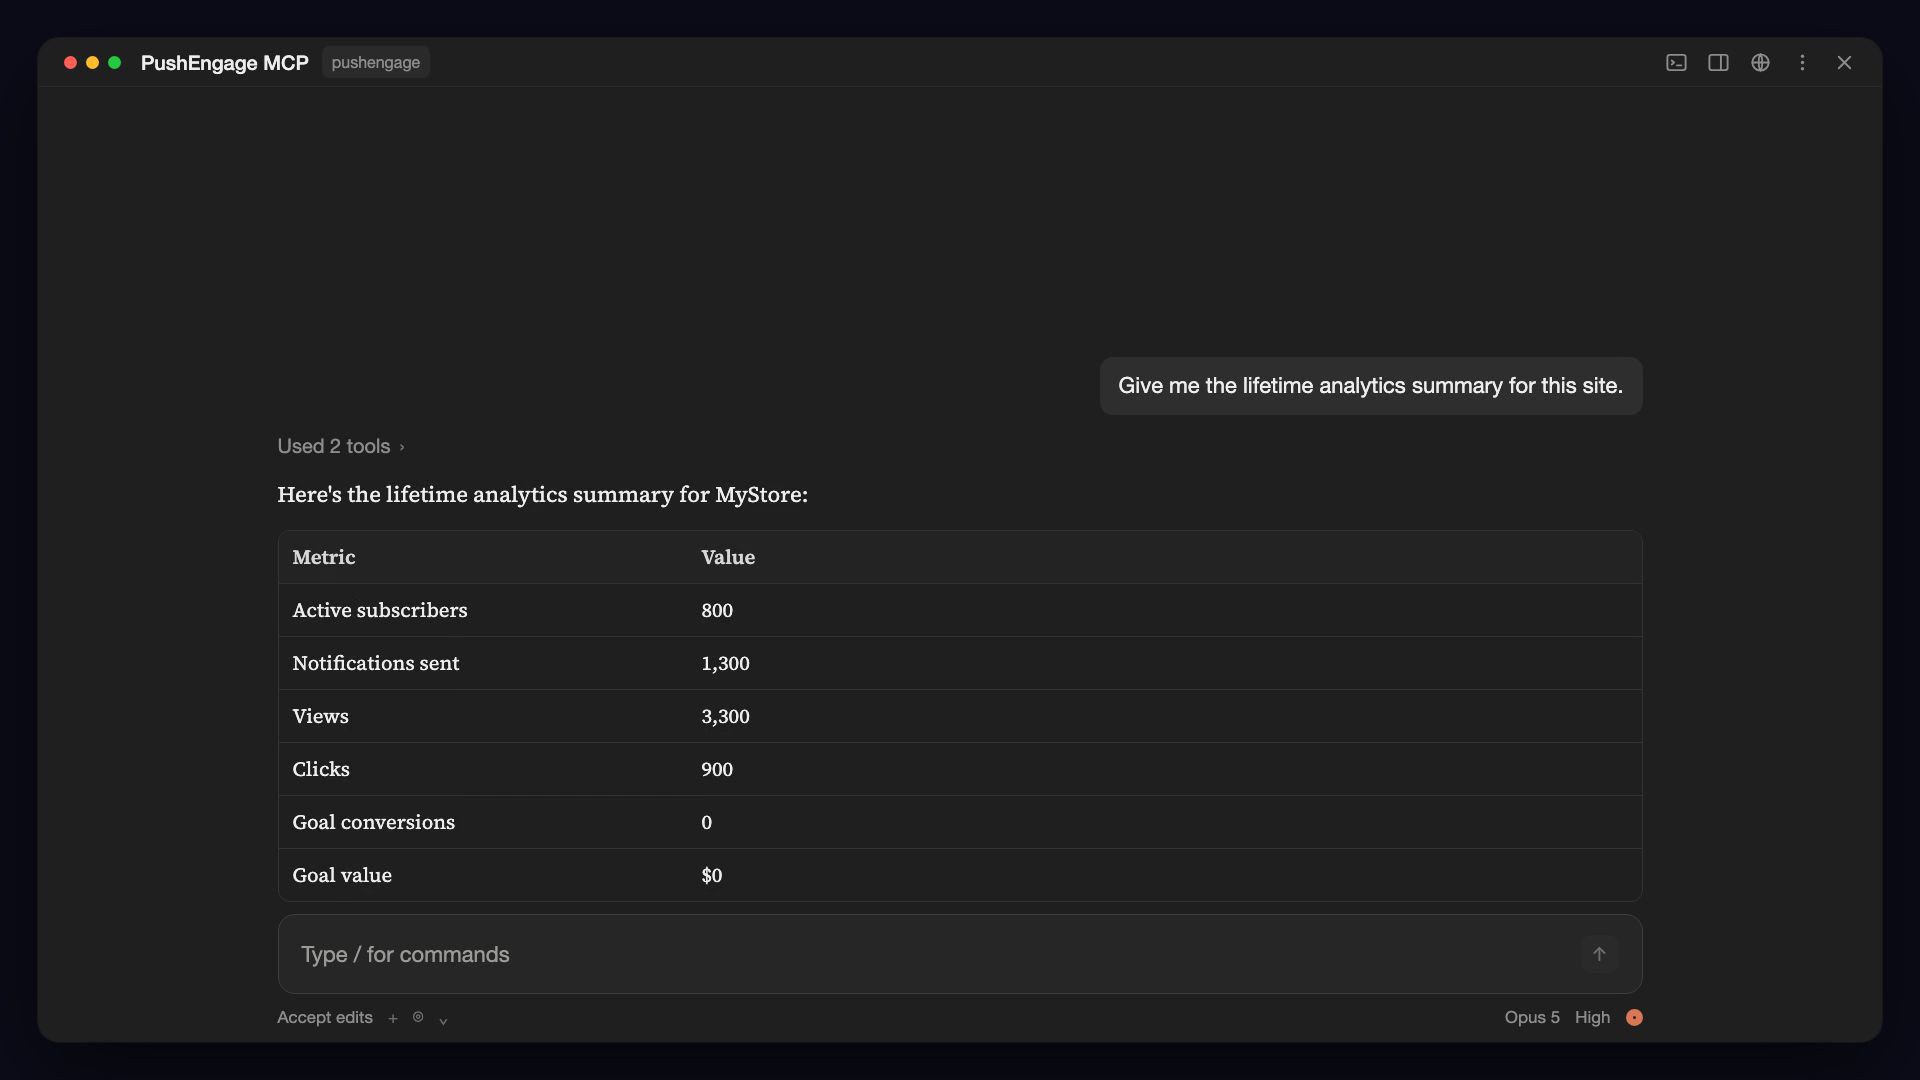
Task: Click the $0 goal value cell
Action: click(712, 875)
